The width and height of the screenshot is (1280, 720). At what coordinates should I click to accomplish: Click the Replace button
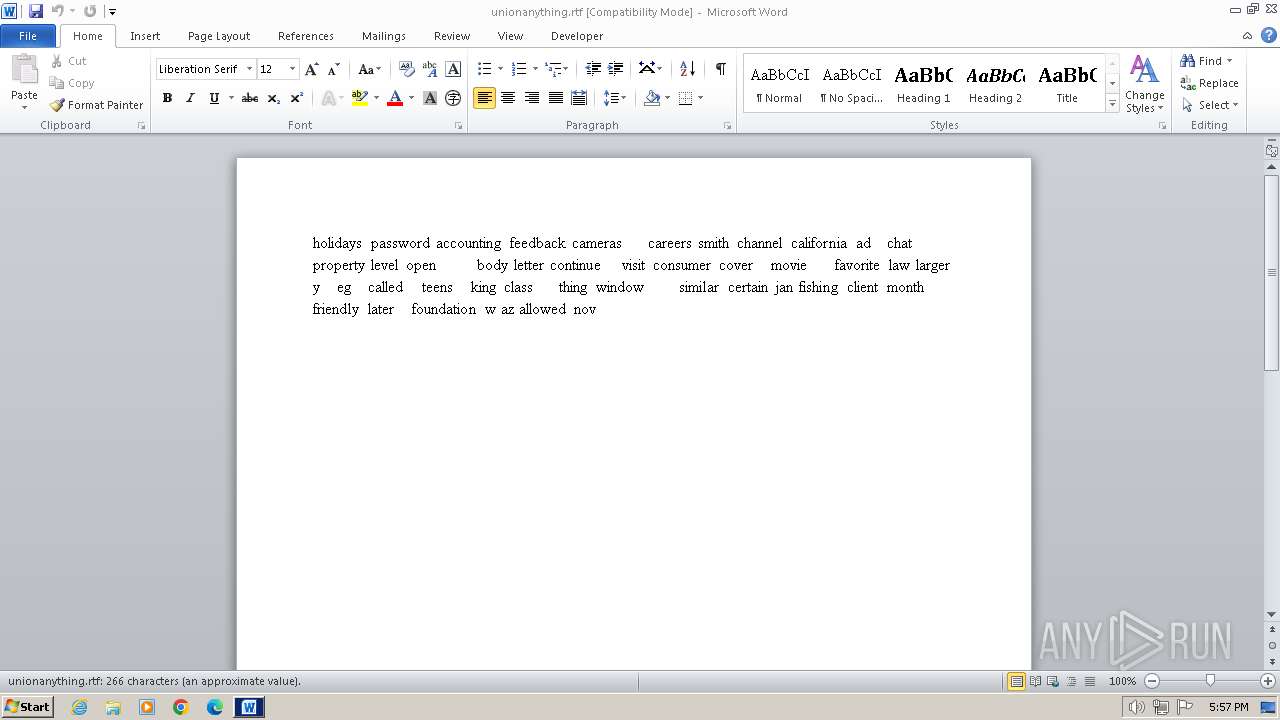pyautogui.click(x=1209, y=83)
